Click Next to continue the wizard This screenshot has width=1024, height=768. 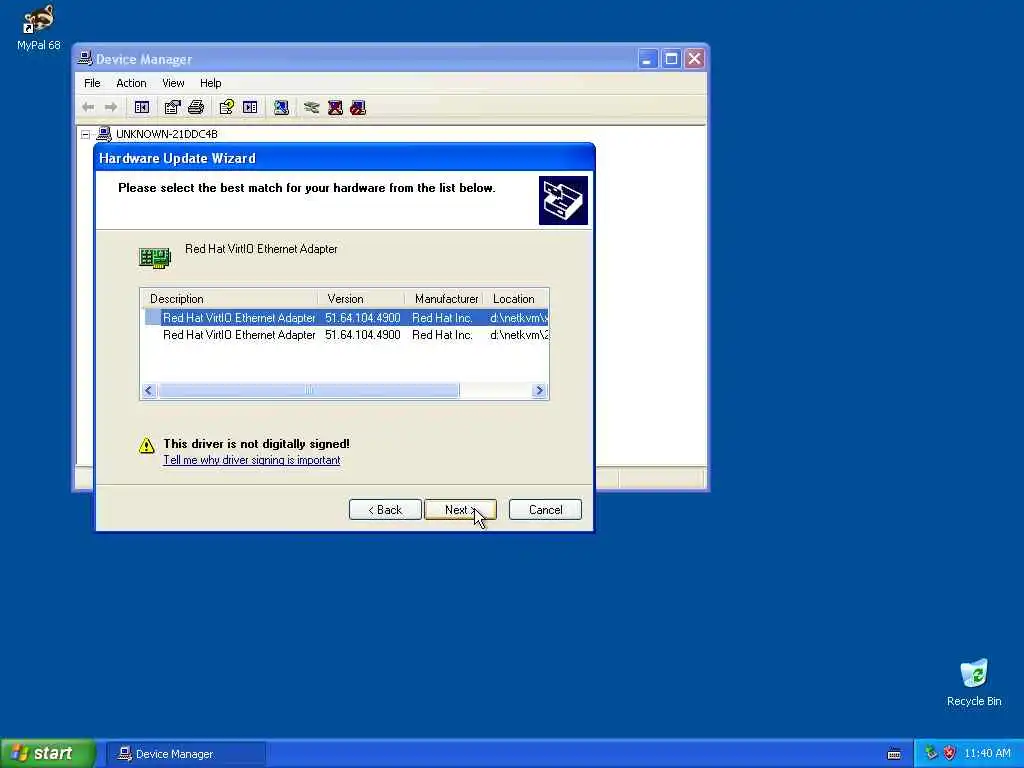[460, 510]
